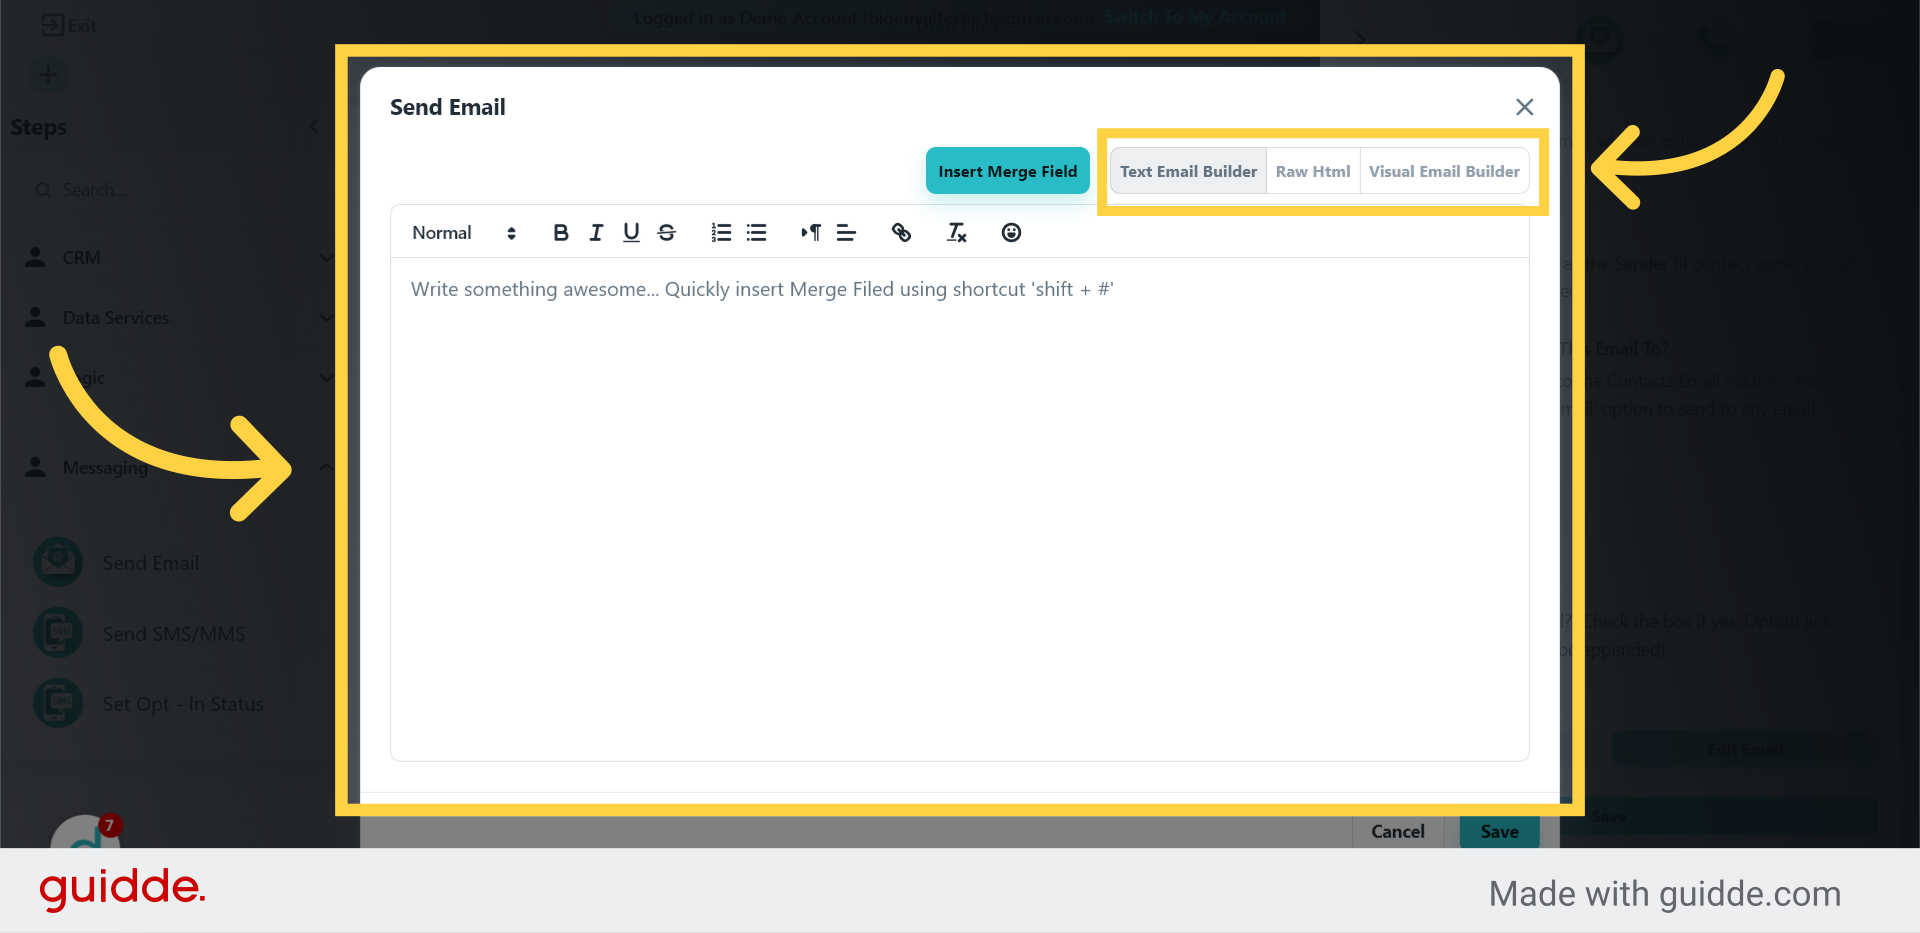Collapse the Steps panel
The width and height of the screenshot is (1920, 933).
coord(313,127)
